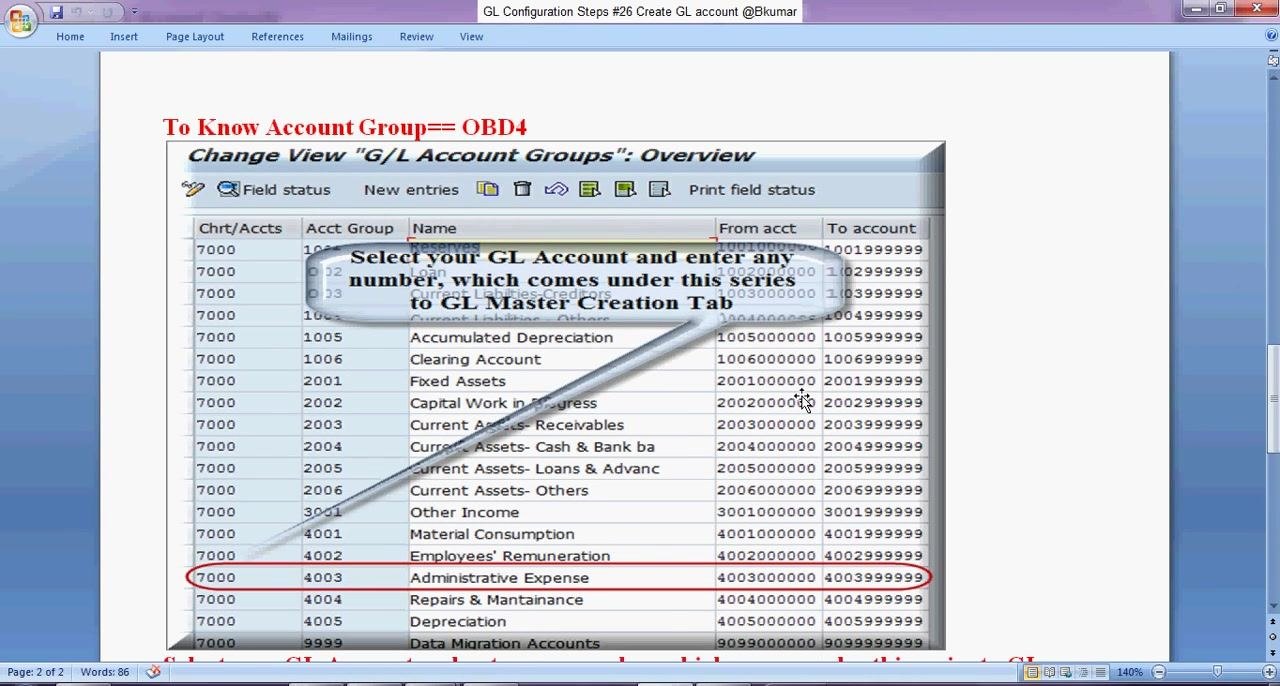The height and width of the screenshot is (686, 1280).
Task: Click the Field status magnifier icon
Action: 229,189
